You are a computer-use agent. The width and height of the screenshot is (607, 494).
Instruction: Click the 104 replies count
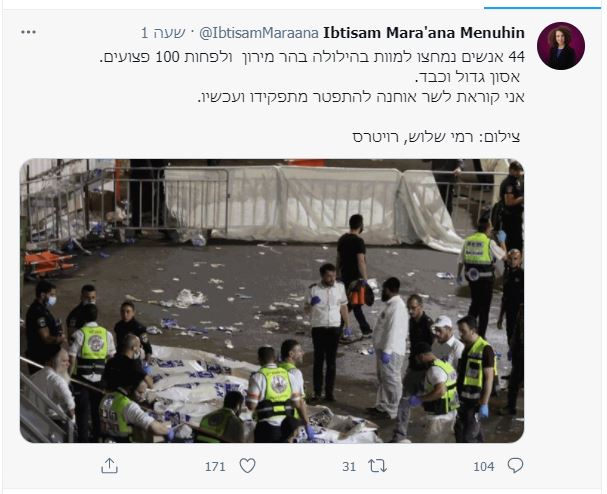(x=484, y=467)
